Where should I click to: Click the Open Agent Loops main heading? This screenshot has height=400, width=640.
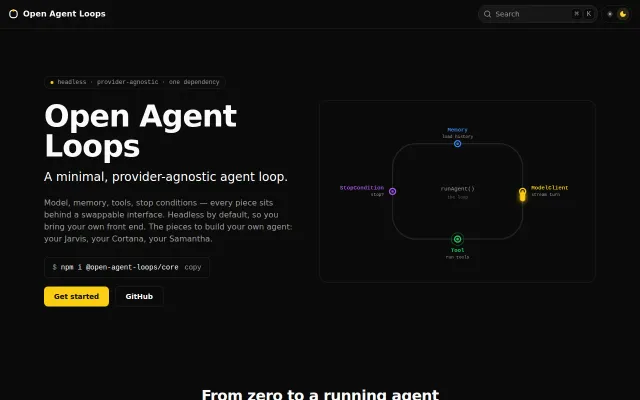140,131
